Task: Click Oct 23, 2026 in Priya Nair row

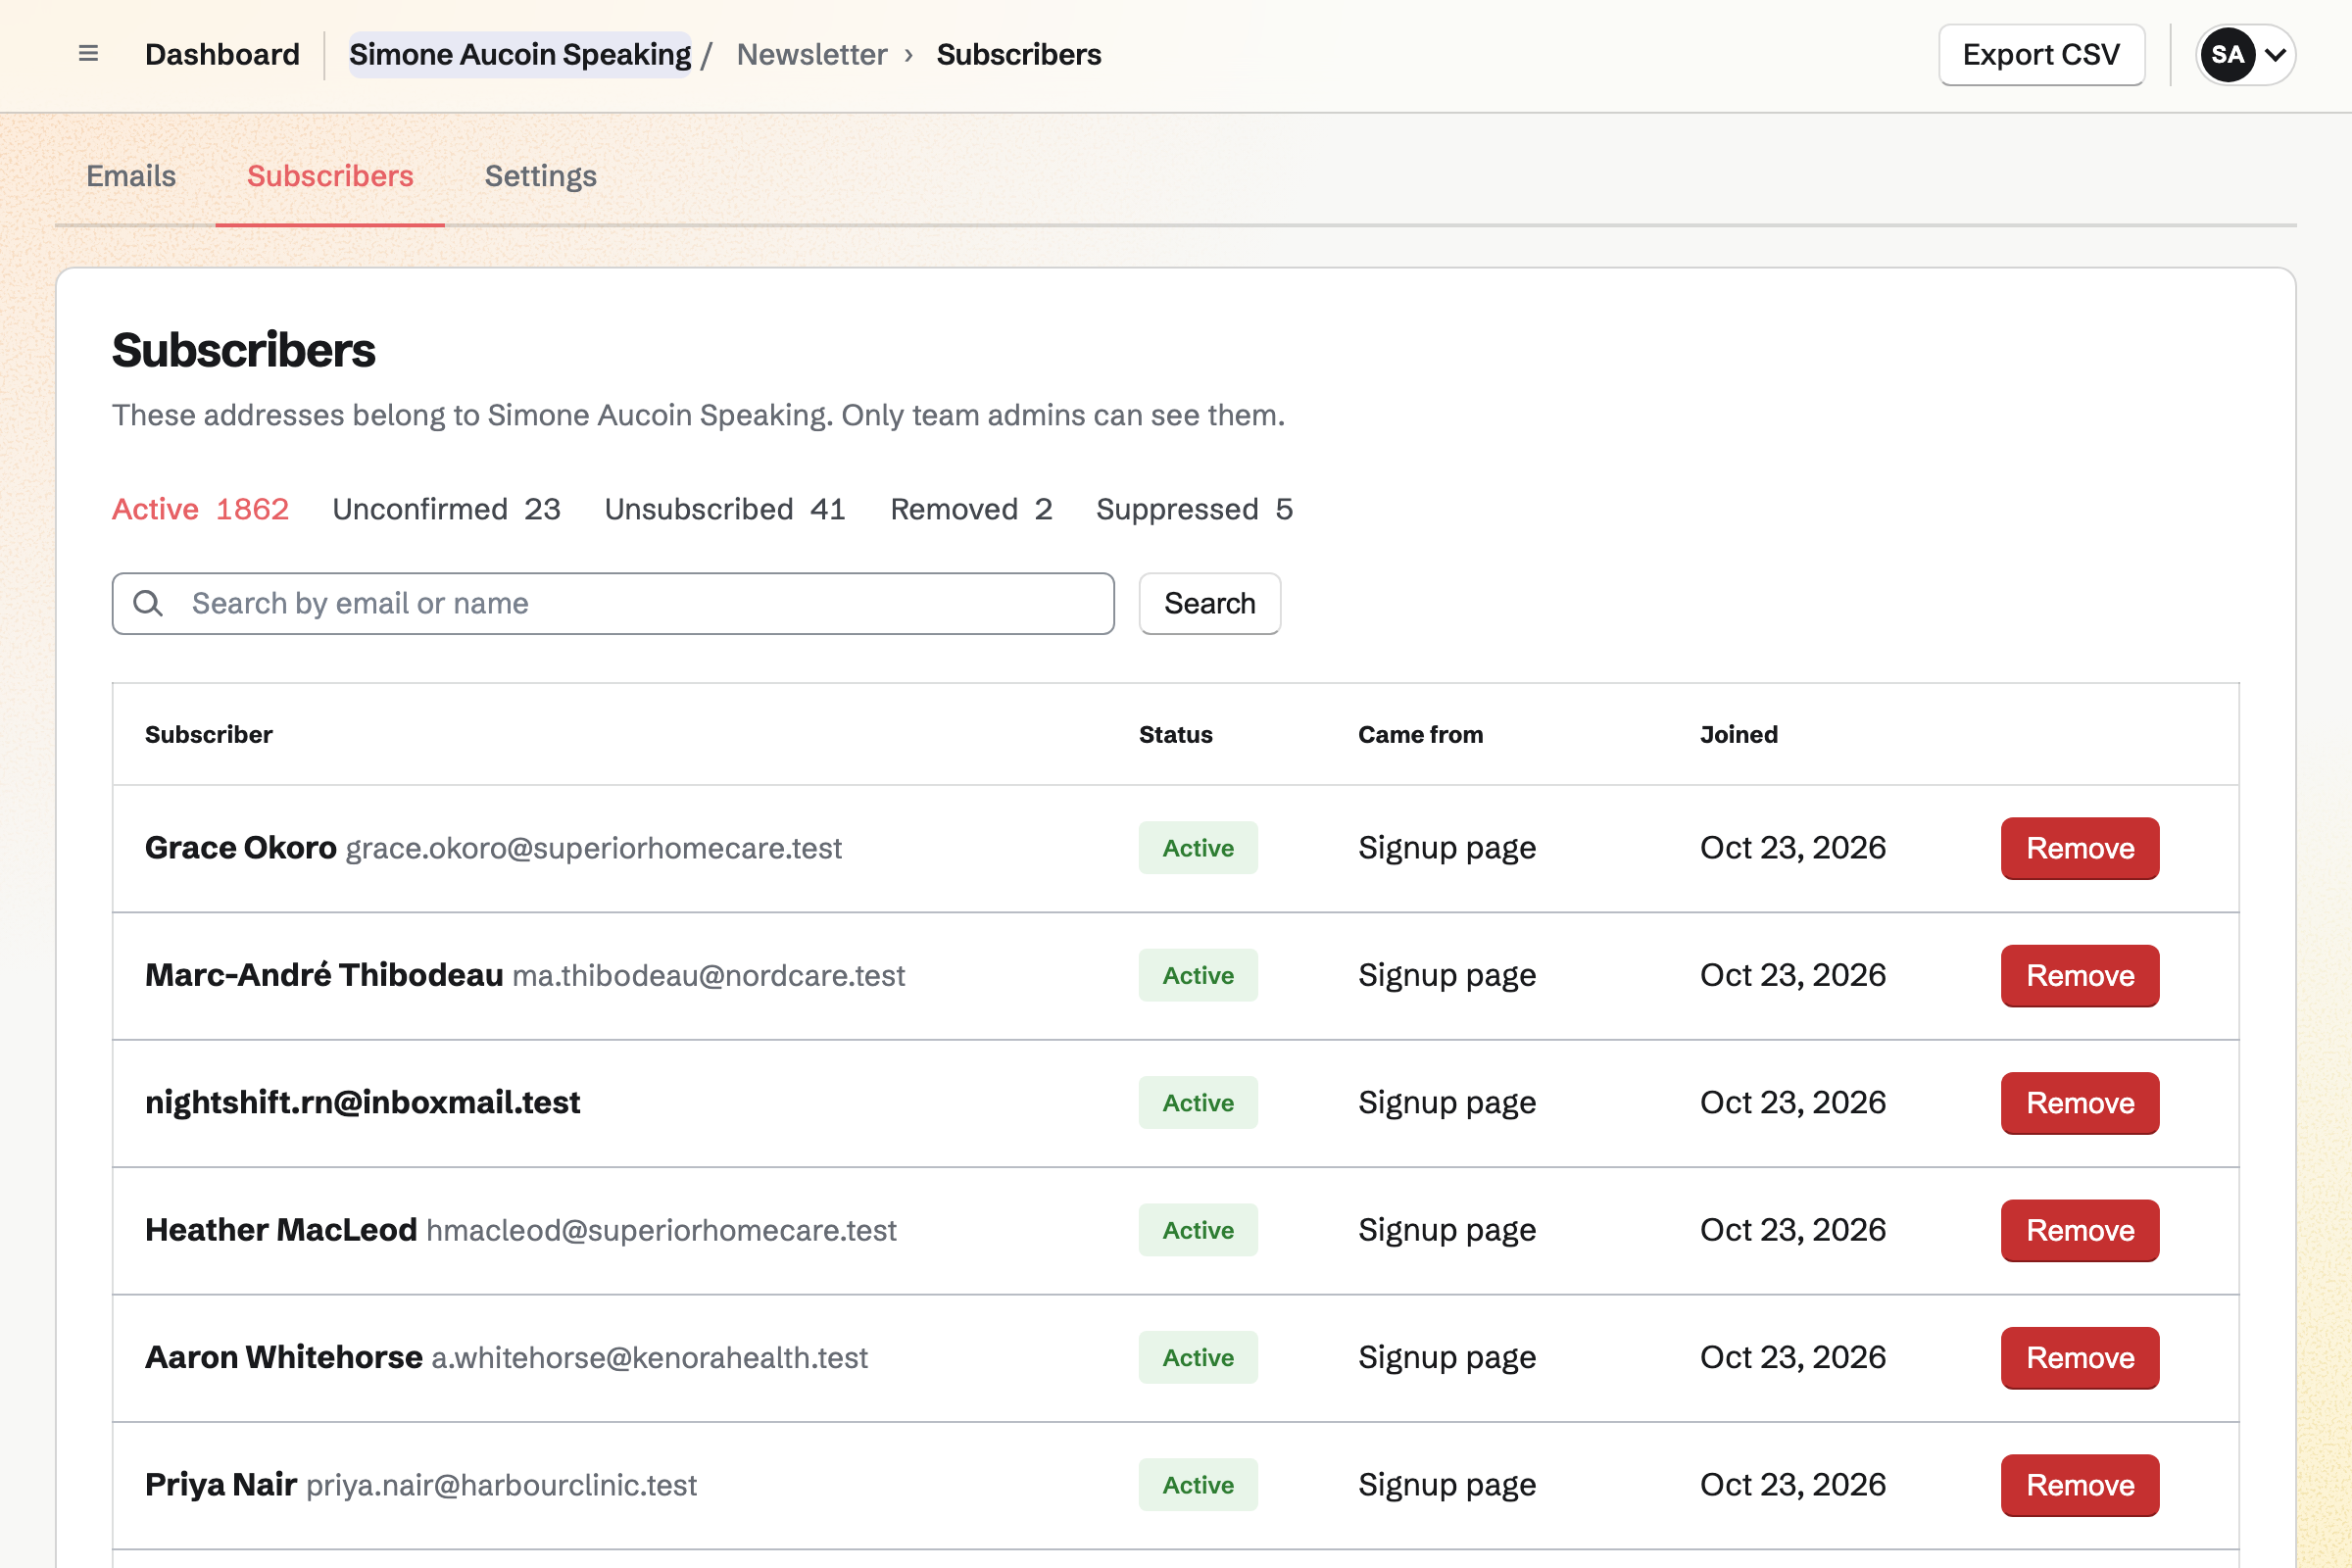Action: [1793, 1485]
